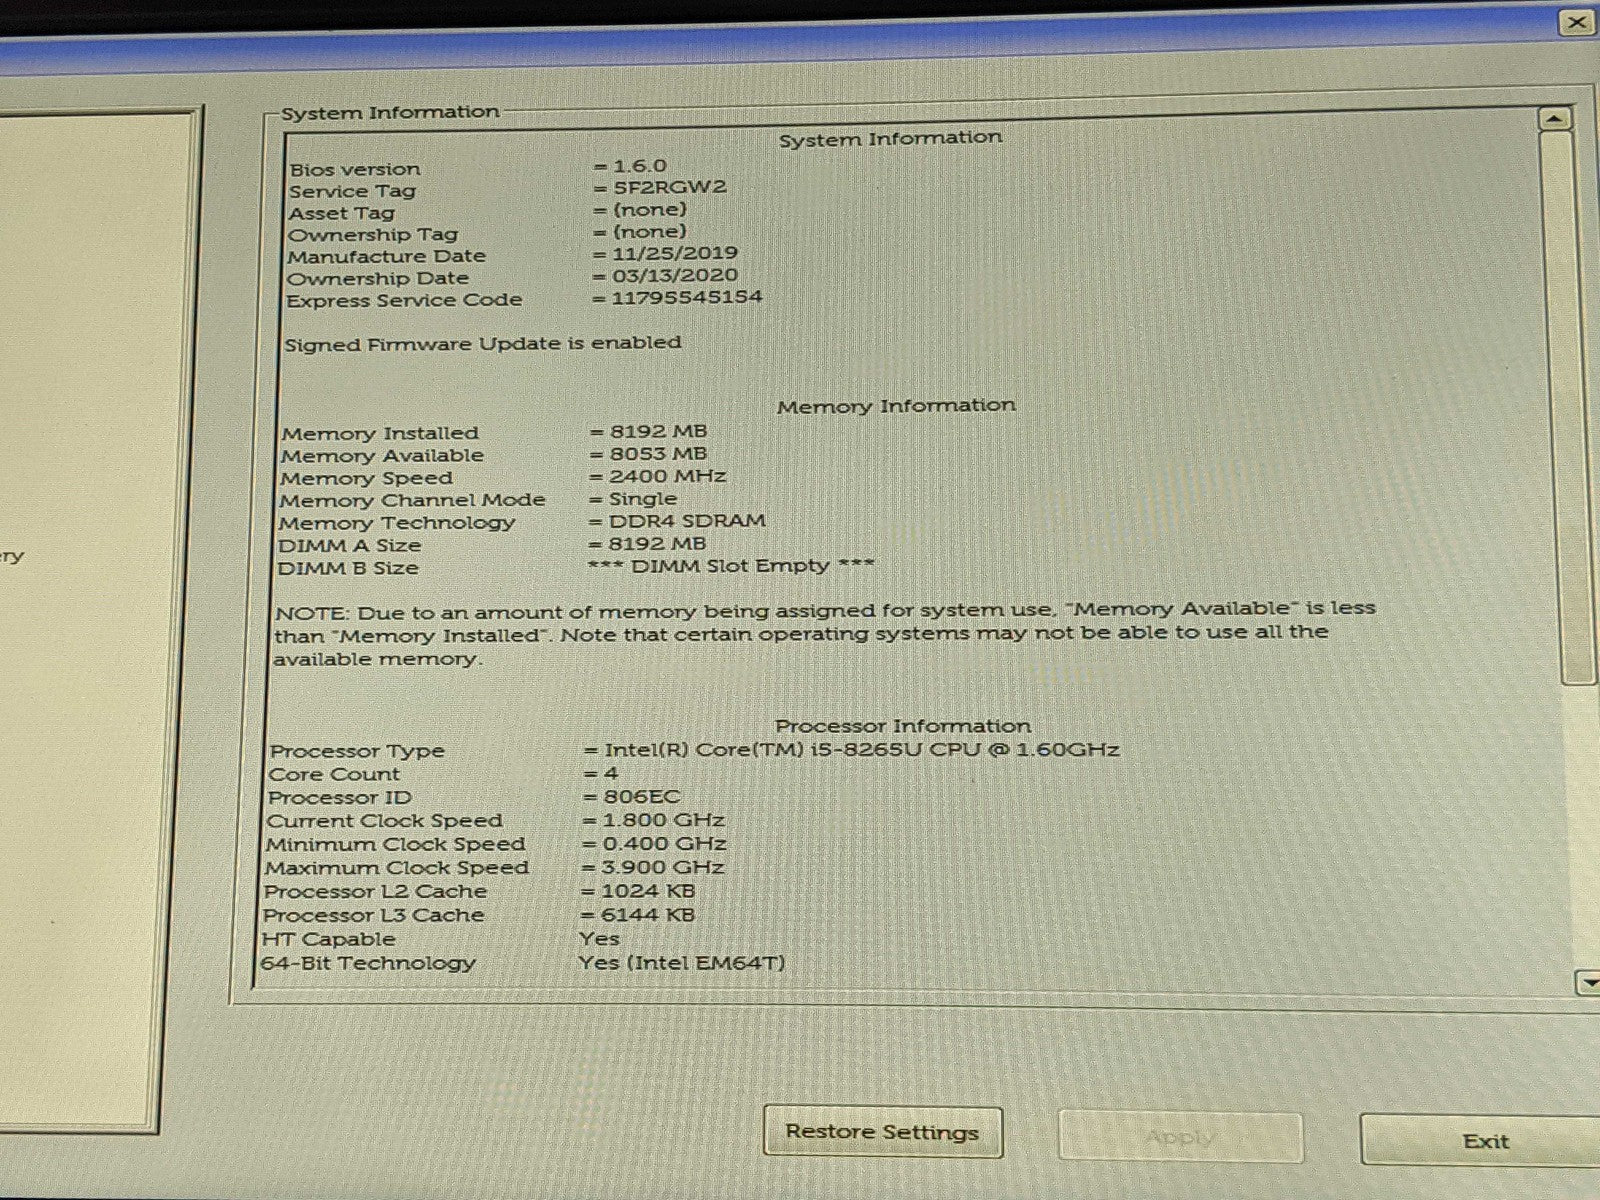
Task: Click Processor L3 Cache 6144 KB
Action: (x=647, y=914)
